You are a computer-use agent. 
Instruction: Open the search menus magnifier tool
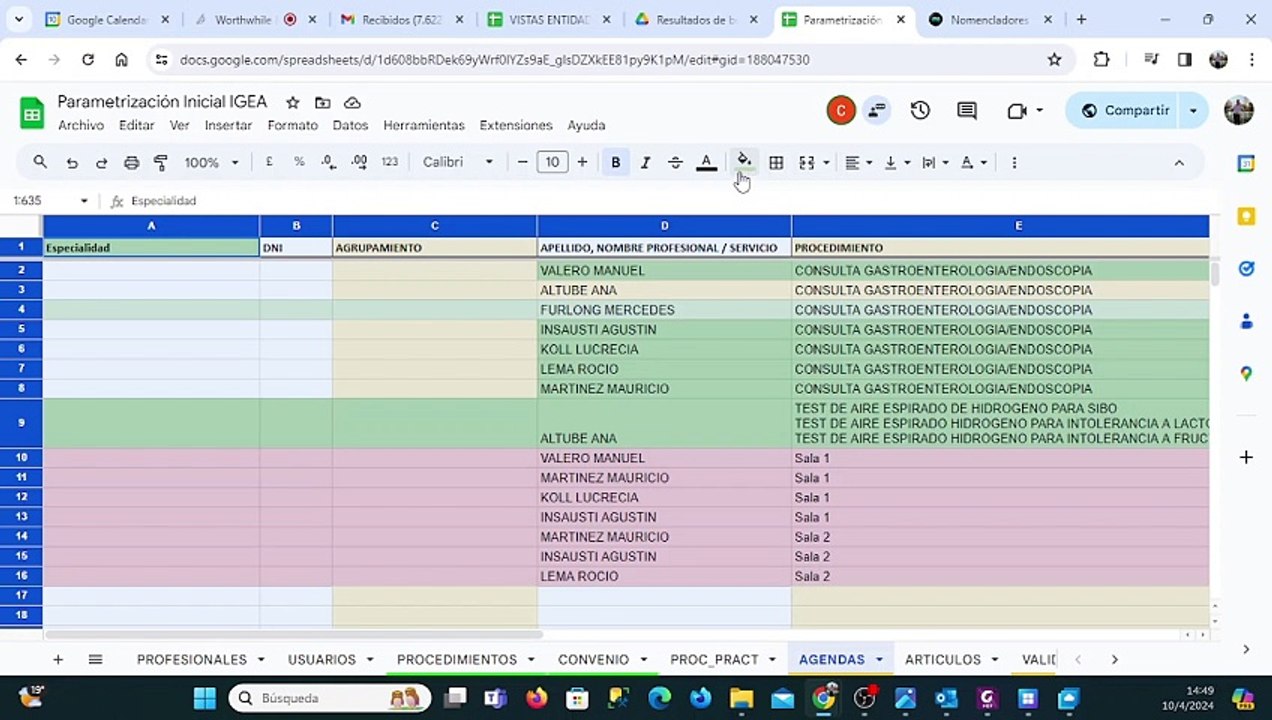click(x=40, y=162)
